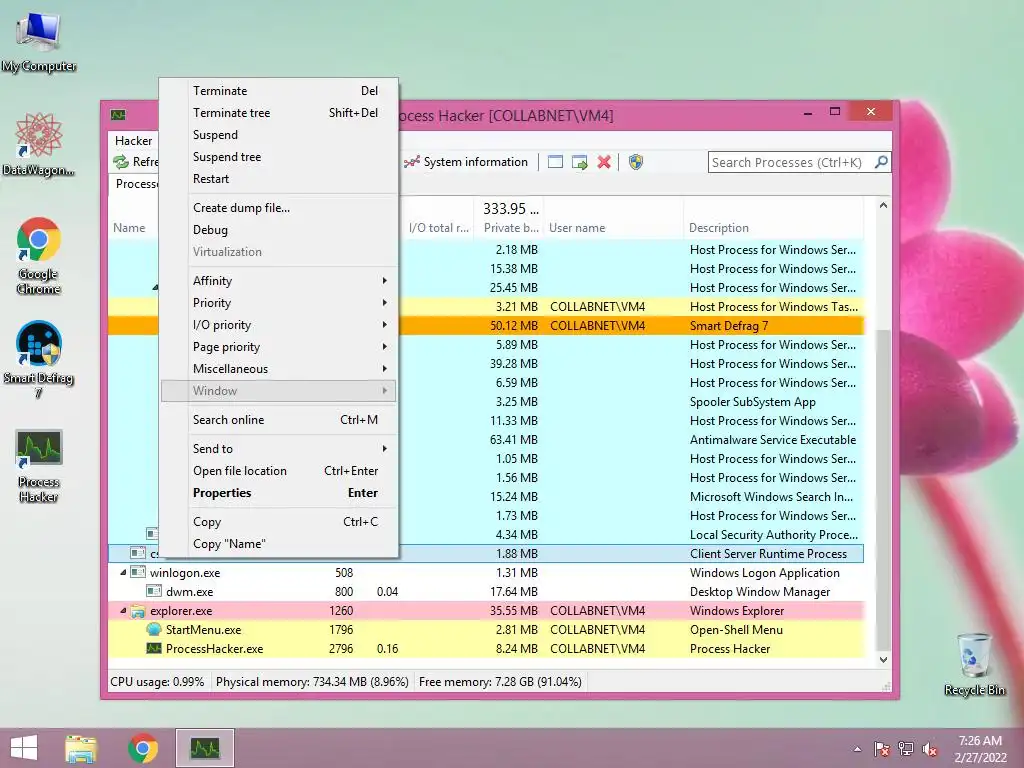Screen dimensions: 1024x768
Task: Click Process Hacker taskbar button
Action: coord(205,748)
